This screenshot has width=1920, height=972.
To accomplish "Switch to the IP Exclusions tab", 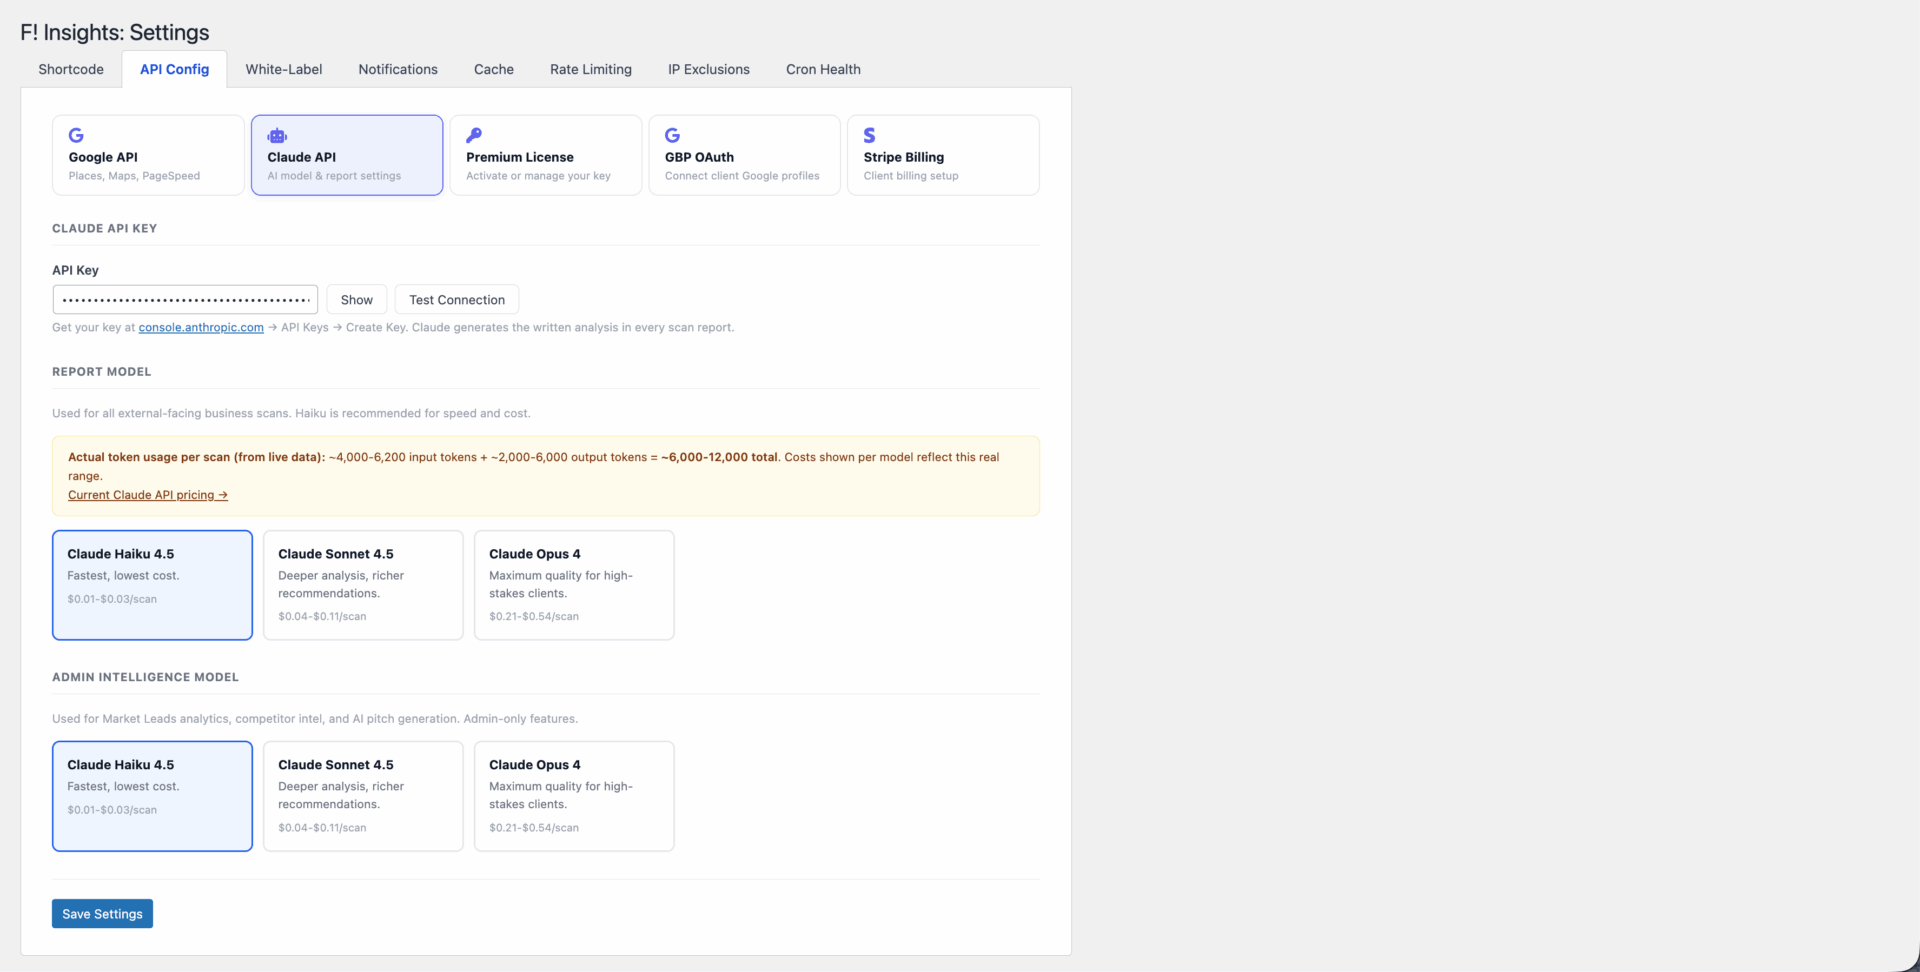I will point(709,69).
